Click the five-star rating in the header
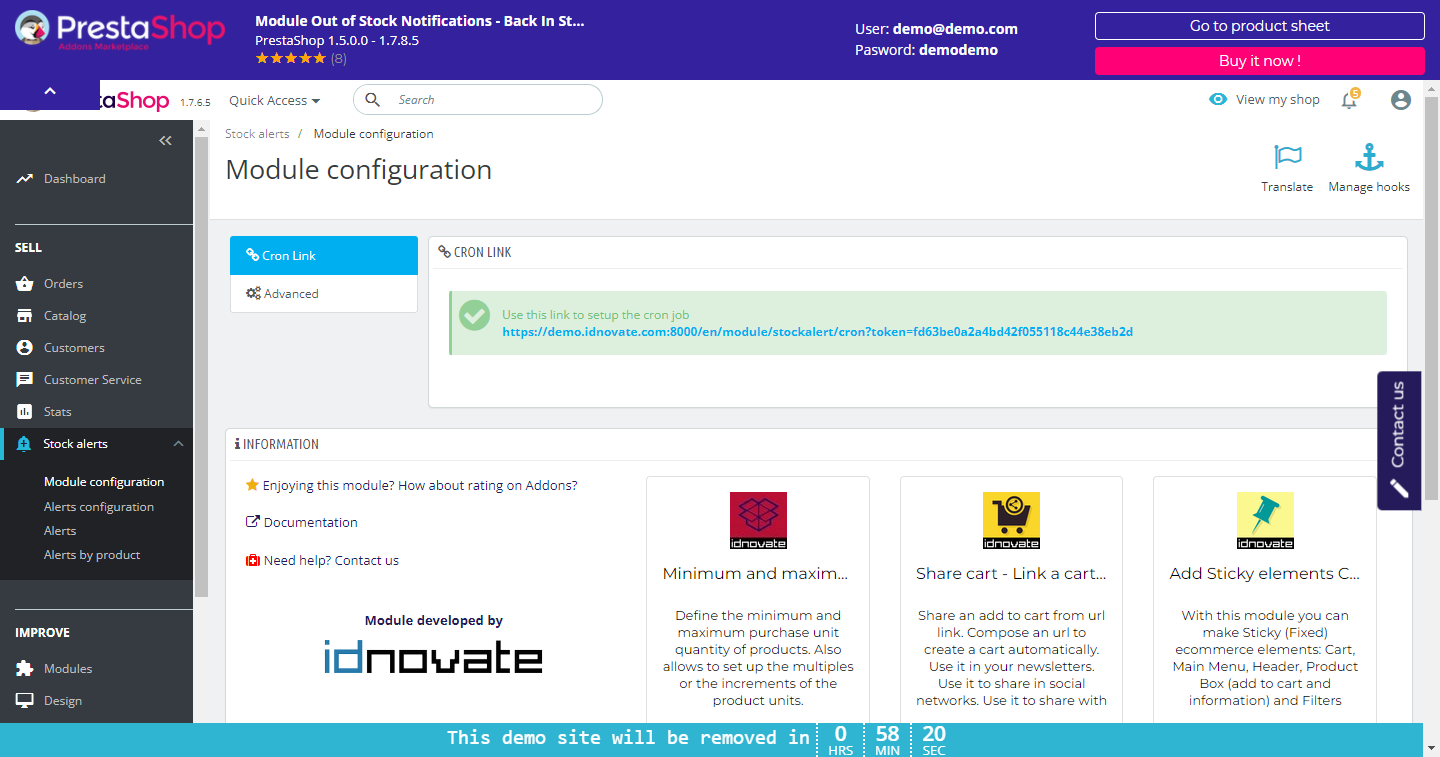 point(290,58)
